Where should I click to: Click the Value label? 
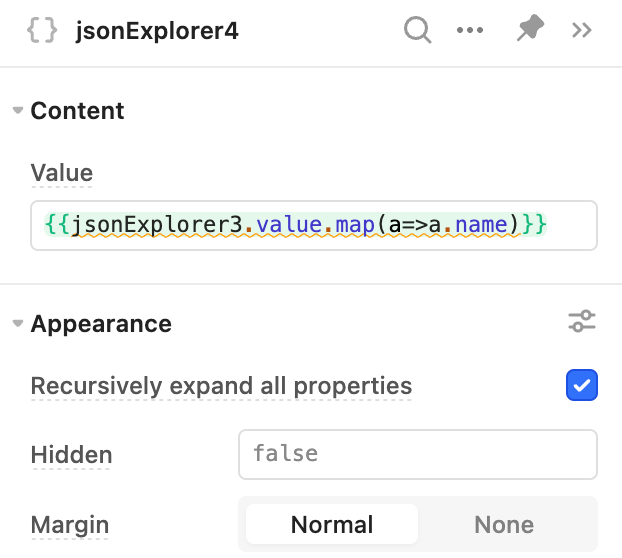click(62, 173)
